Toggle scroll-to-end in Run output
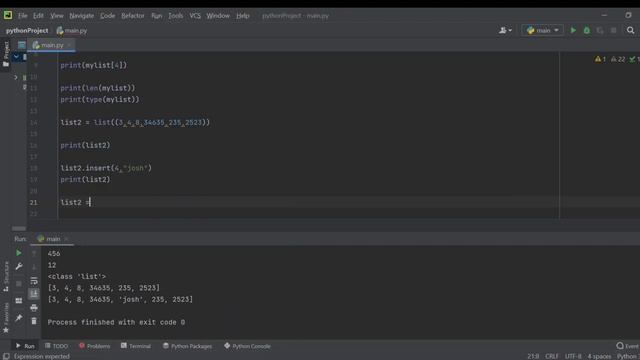The height and width of the screenshot is (360, 640). point(34,293)
